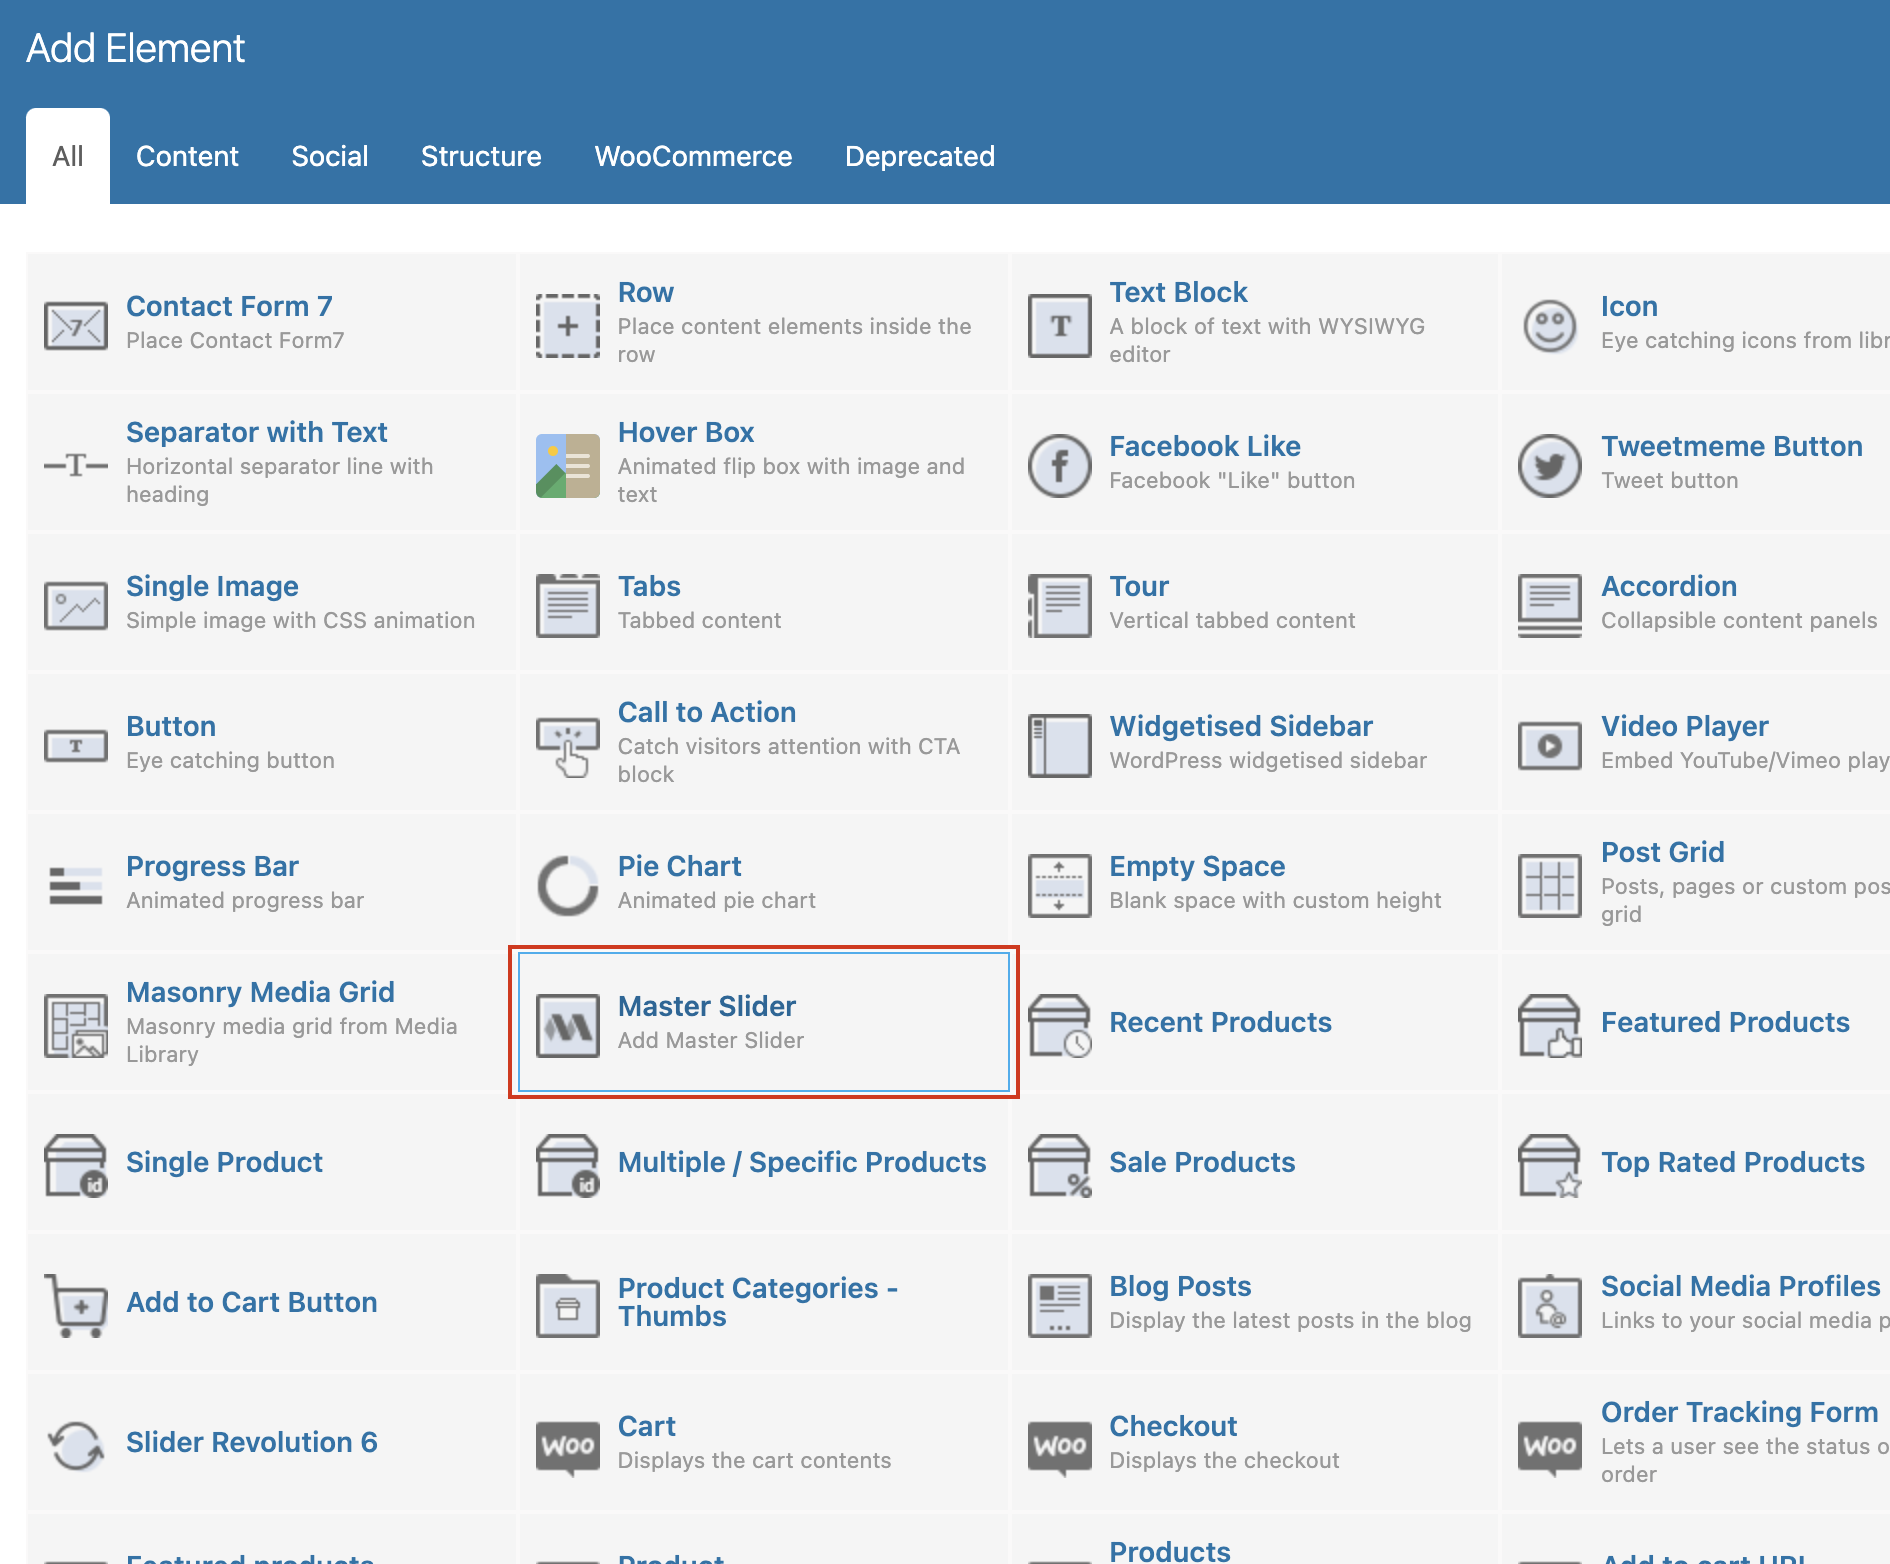Show the Deprecated tab

(920, 156)
